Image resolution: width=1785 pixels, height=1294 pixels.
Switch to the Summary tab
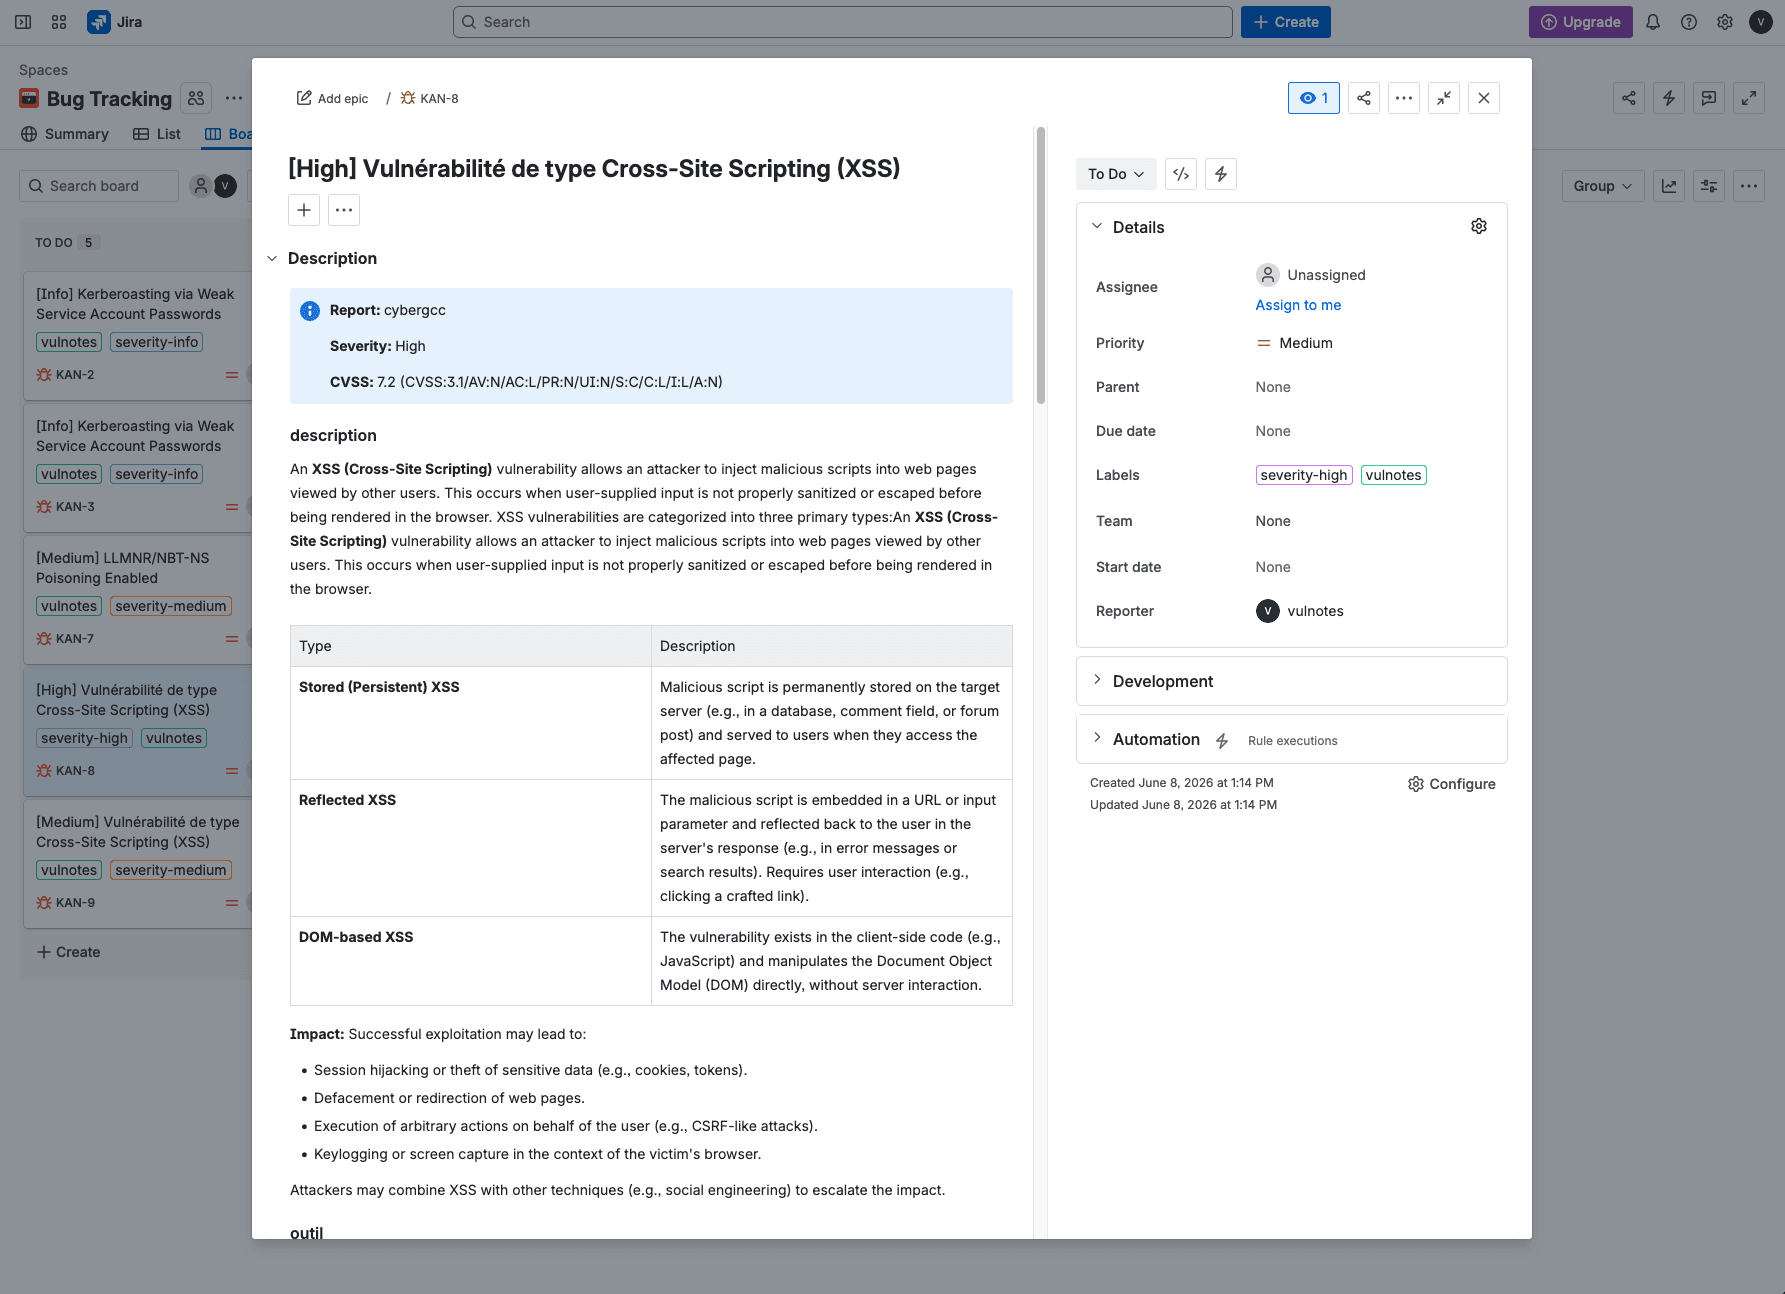[65, 134]
